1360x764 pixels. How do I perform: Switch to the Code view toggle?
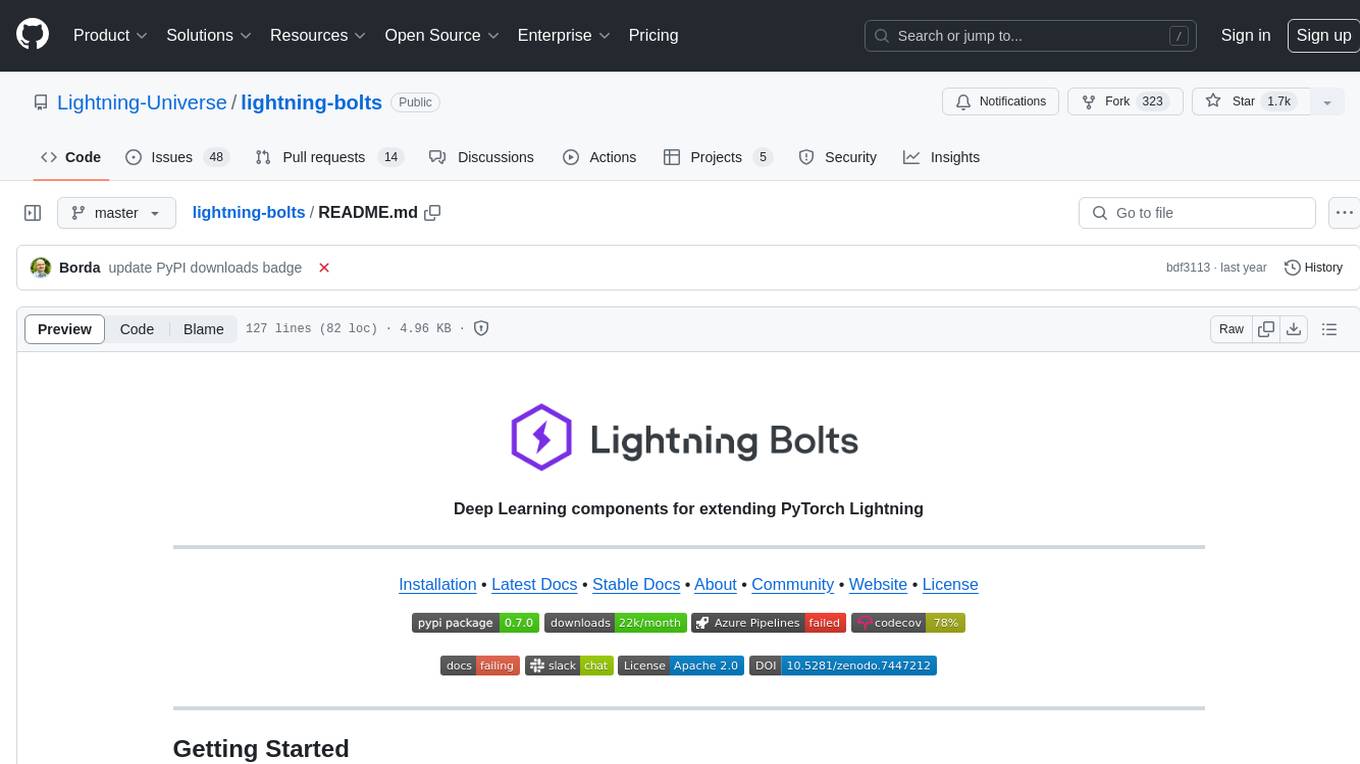coord(137,329)
